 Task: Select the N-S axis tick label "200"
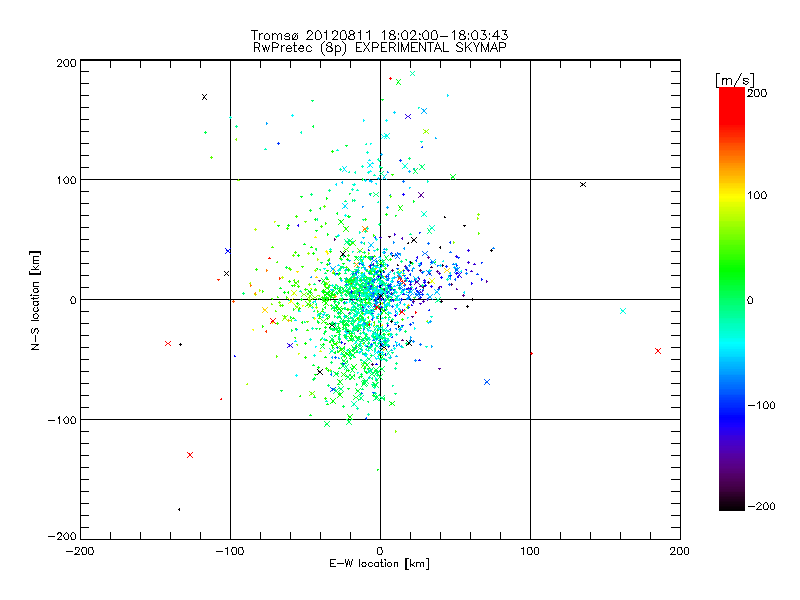(x=66, y=63)
